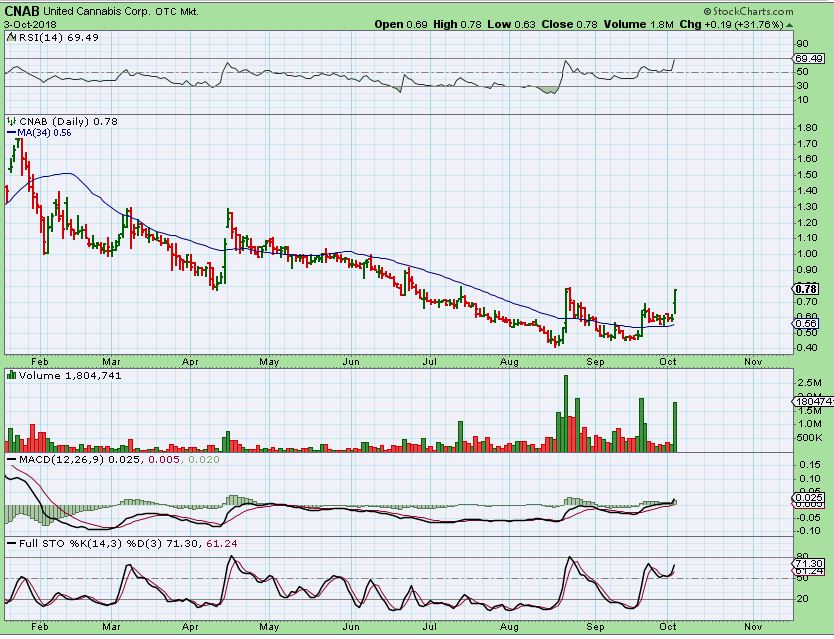Click the MA(34) blue line legend marker
The image size is (834, 639).
click(8, 131)
